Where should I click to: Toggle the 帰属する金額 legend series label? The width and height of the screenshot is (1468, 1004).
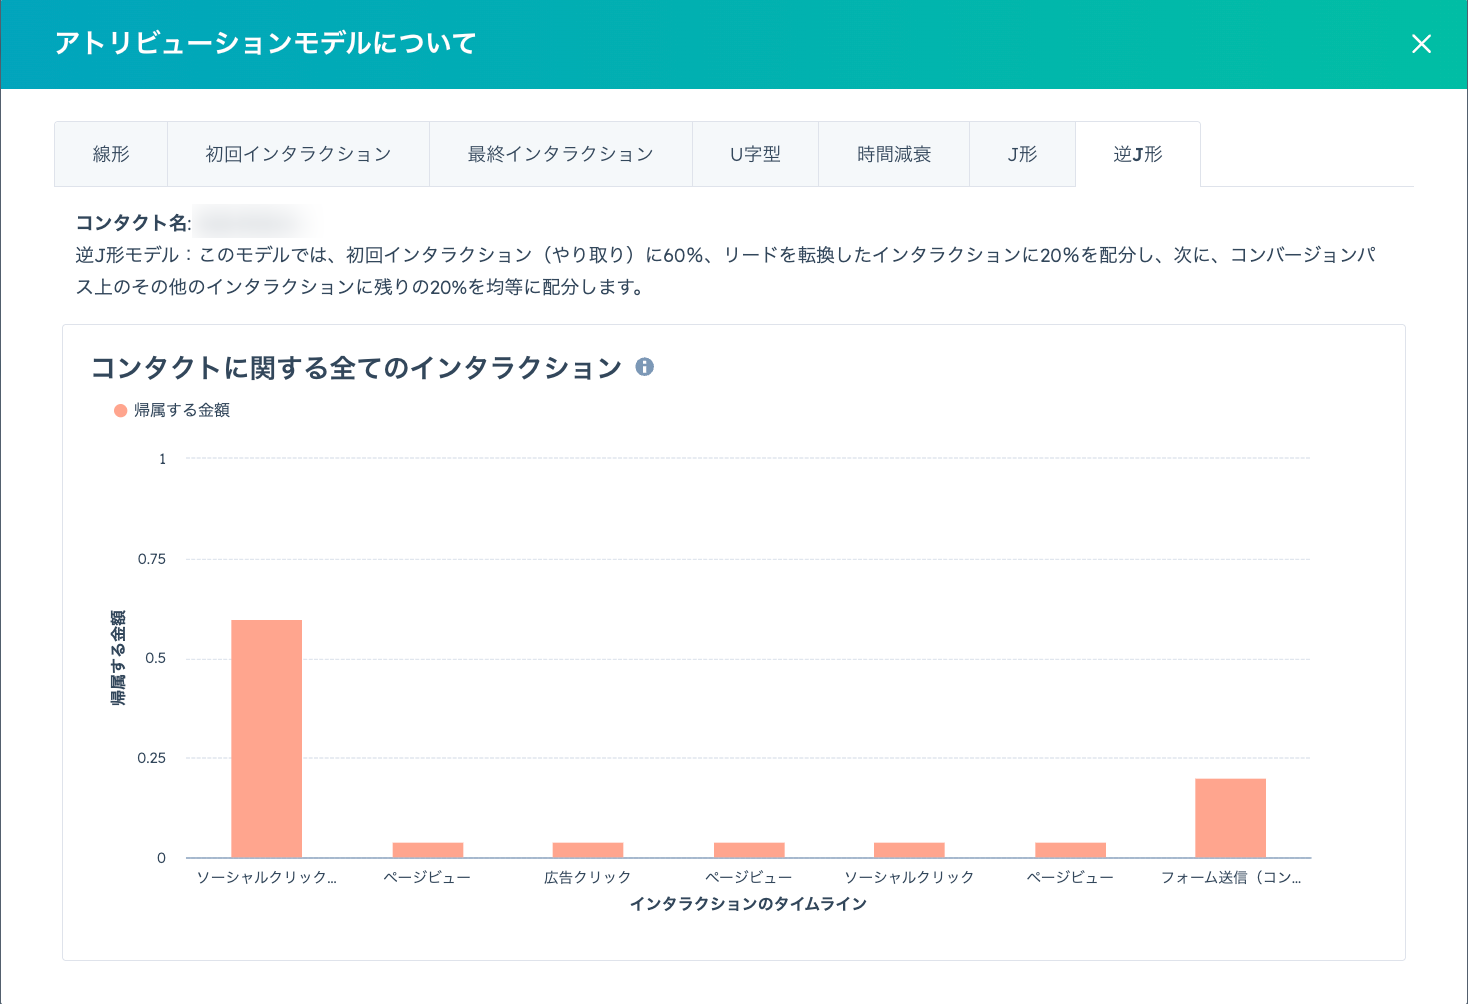[182, 411]
